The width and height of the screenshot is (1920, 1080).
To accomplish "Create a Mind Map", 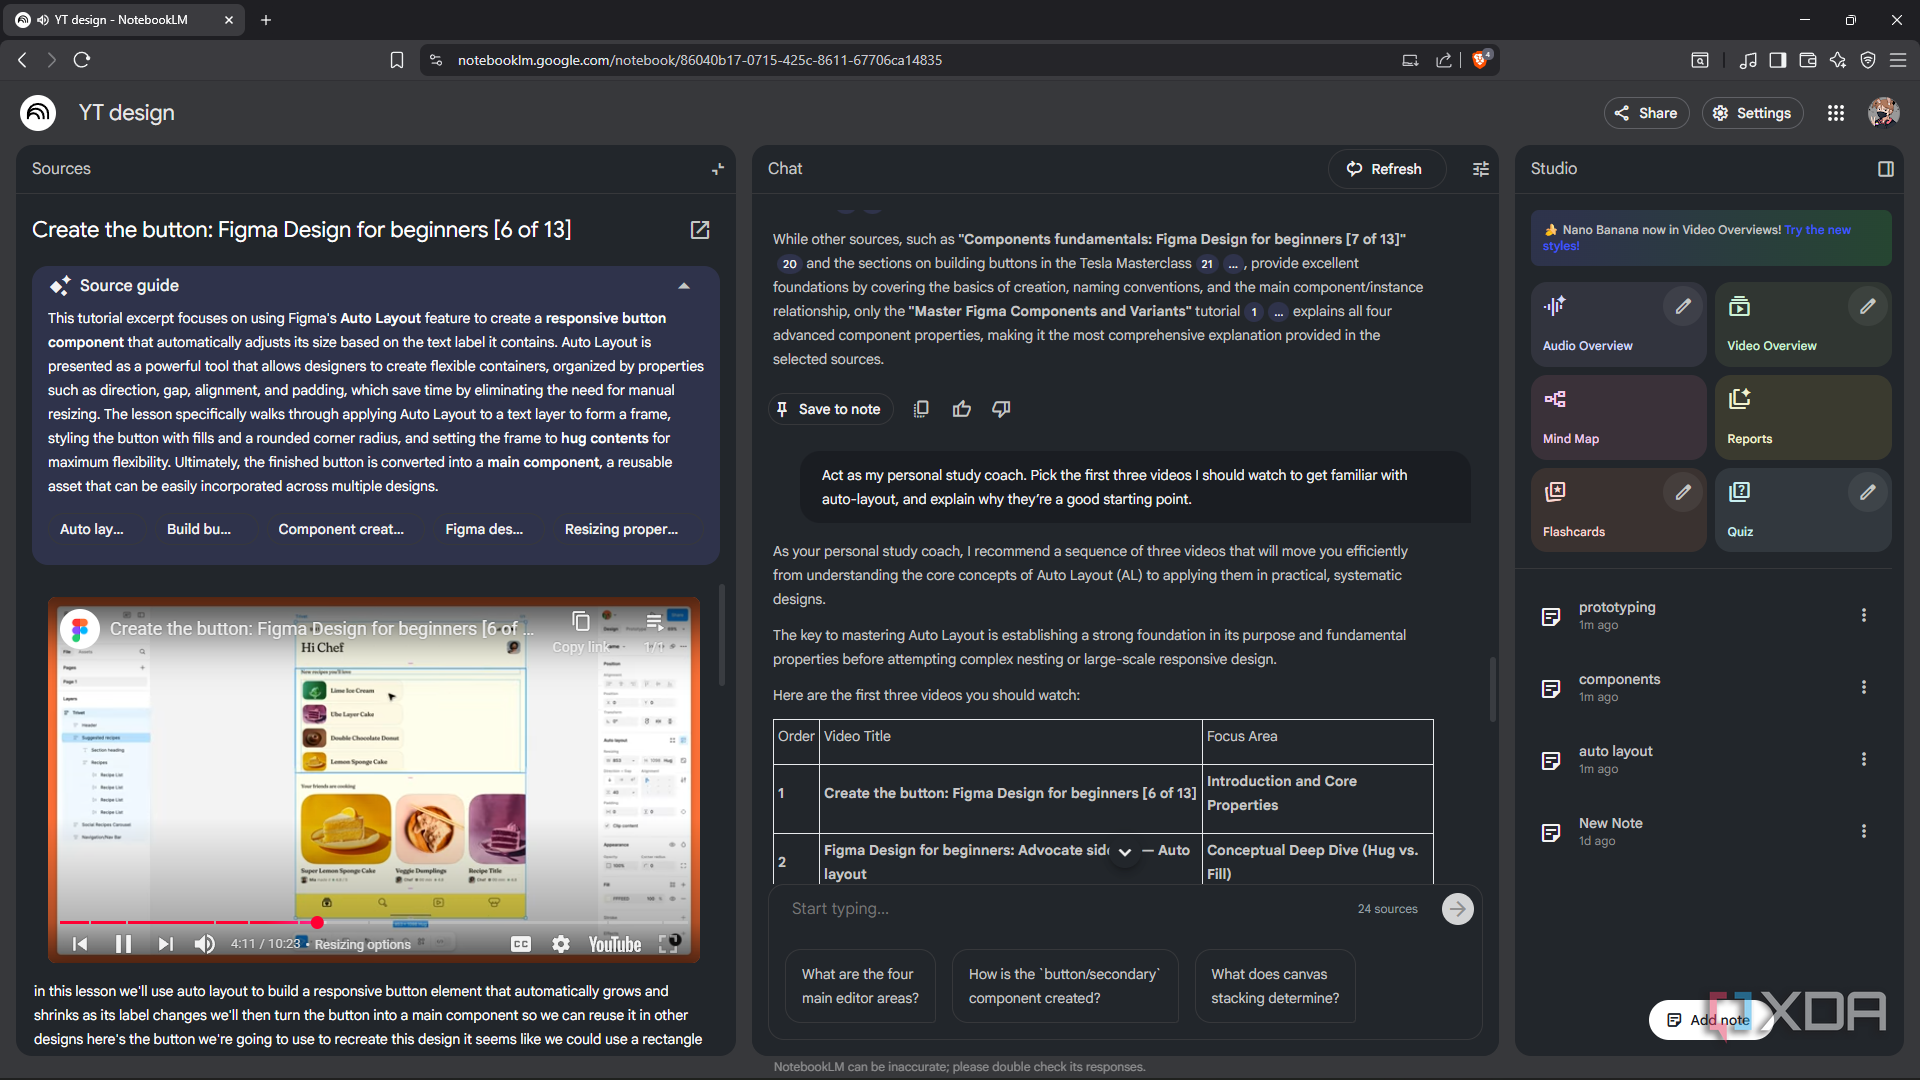I will click(1618, 417).
